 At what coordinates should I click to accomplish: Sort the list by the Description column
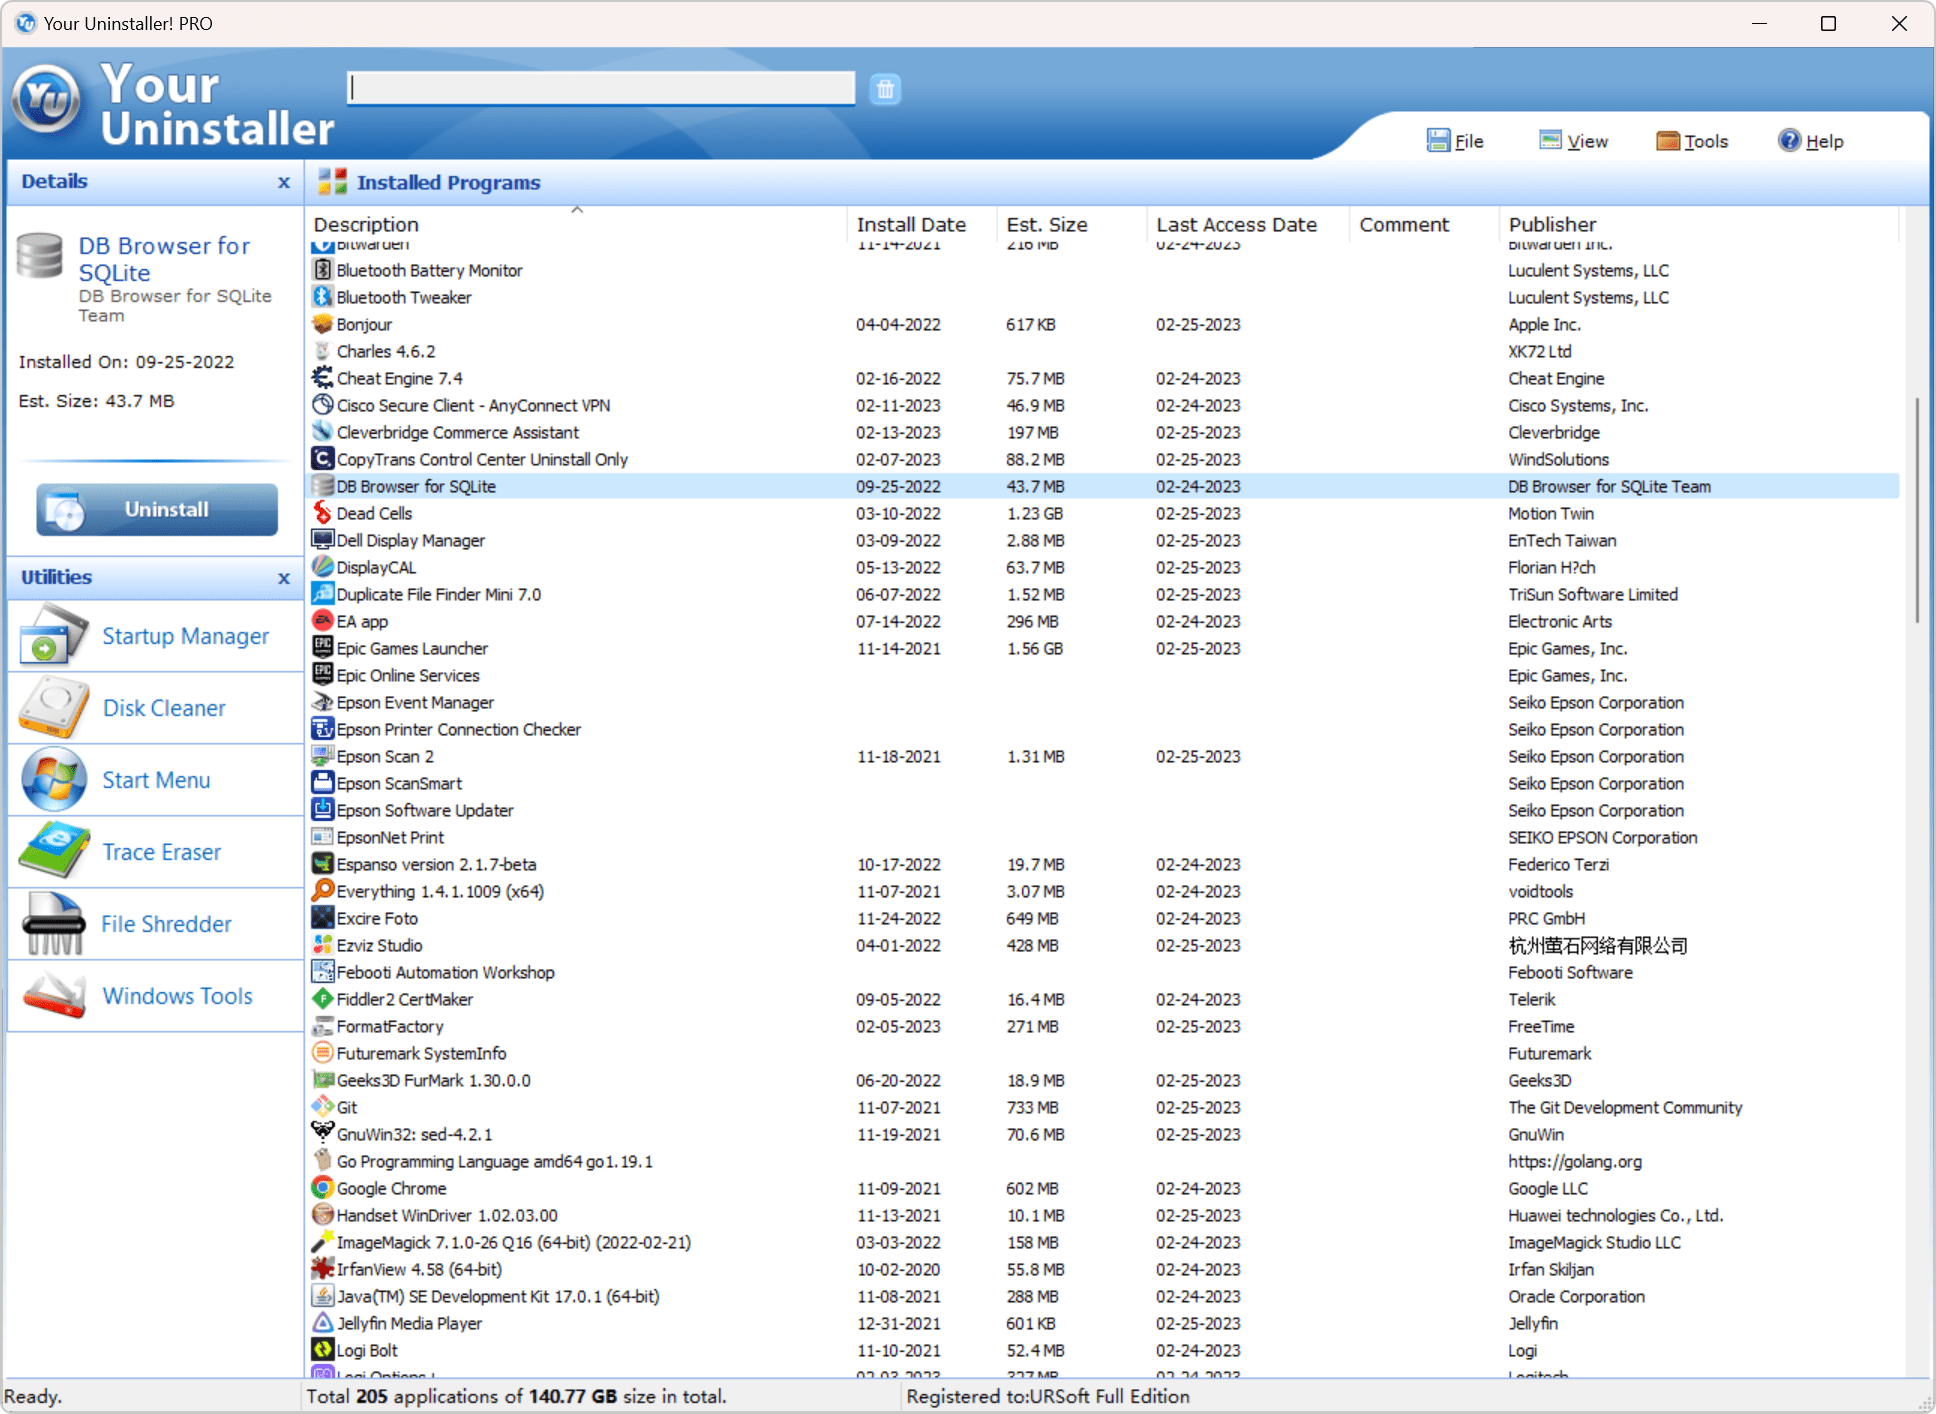tap(366, 225)
